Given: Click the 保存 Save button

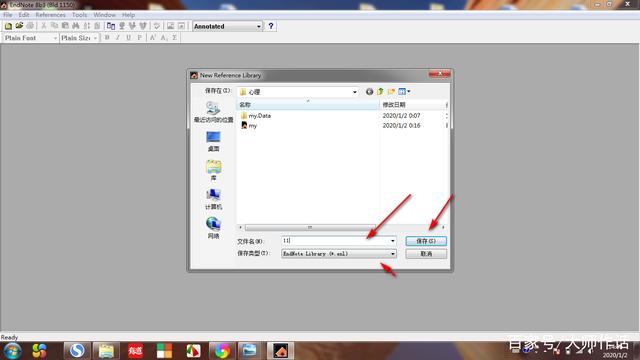Looking at the screenshot, I should point(426,241).
